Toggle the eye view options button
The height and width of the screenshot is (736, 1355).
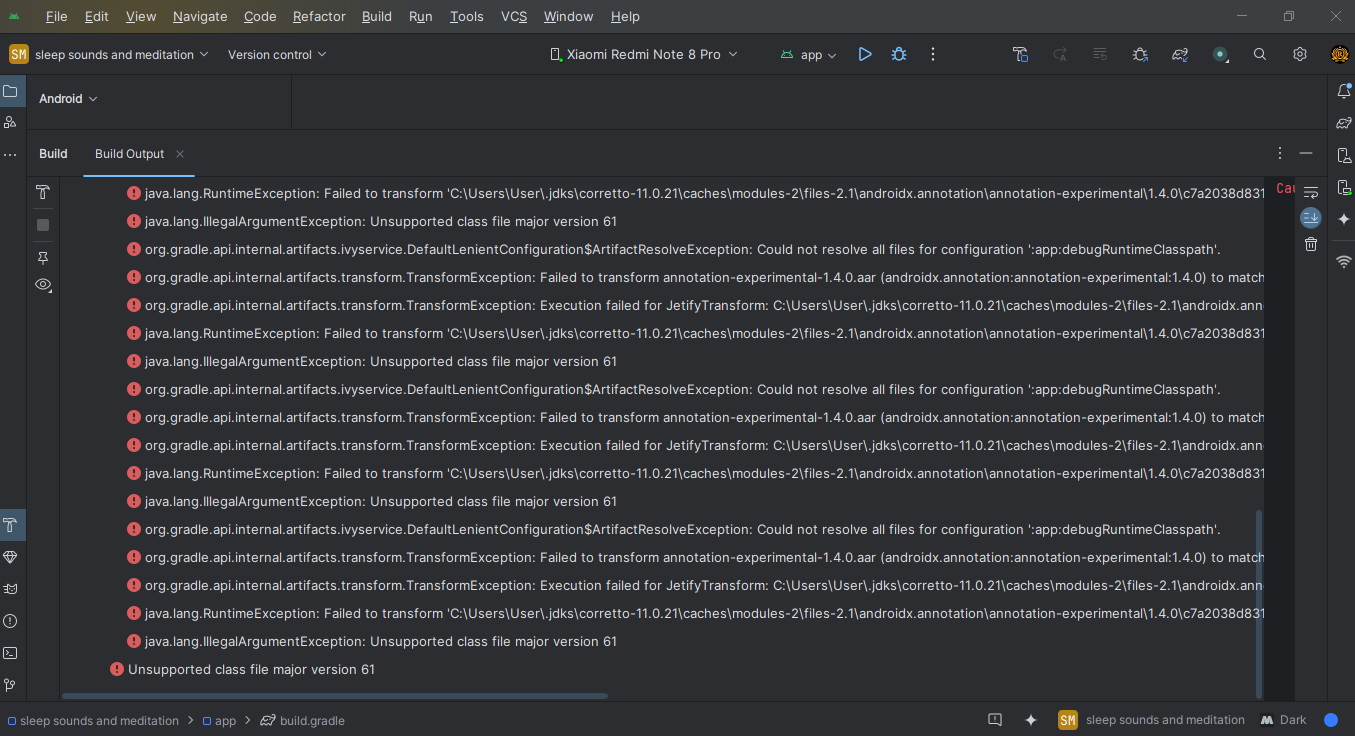(x=43, y=285)
